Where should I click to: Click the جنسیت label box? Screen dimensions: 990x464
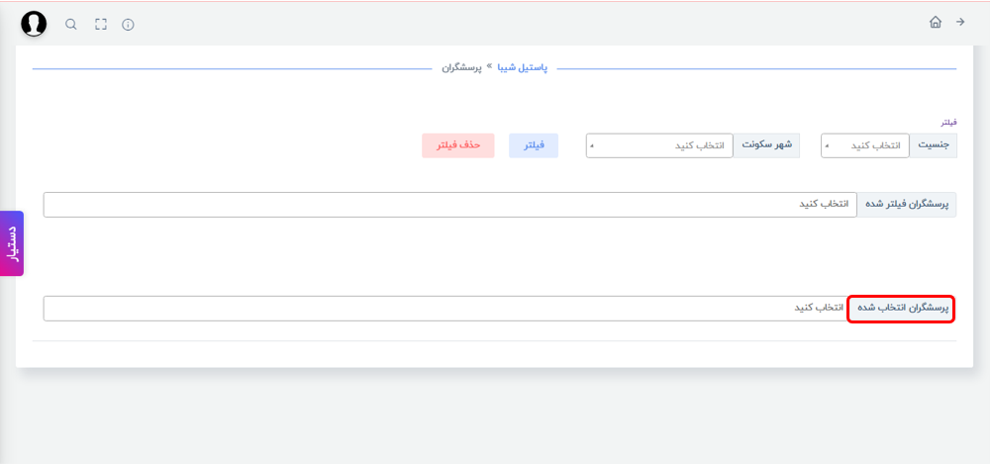coord(933,145)
